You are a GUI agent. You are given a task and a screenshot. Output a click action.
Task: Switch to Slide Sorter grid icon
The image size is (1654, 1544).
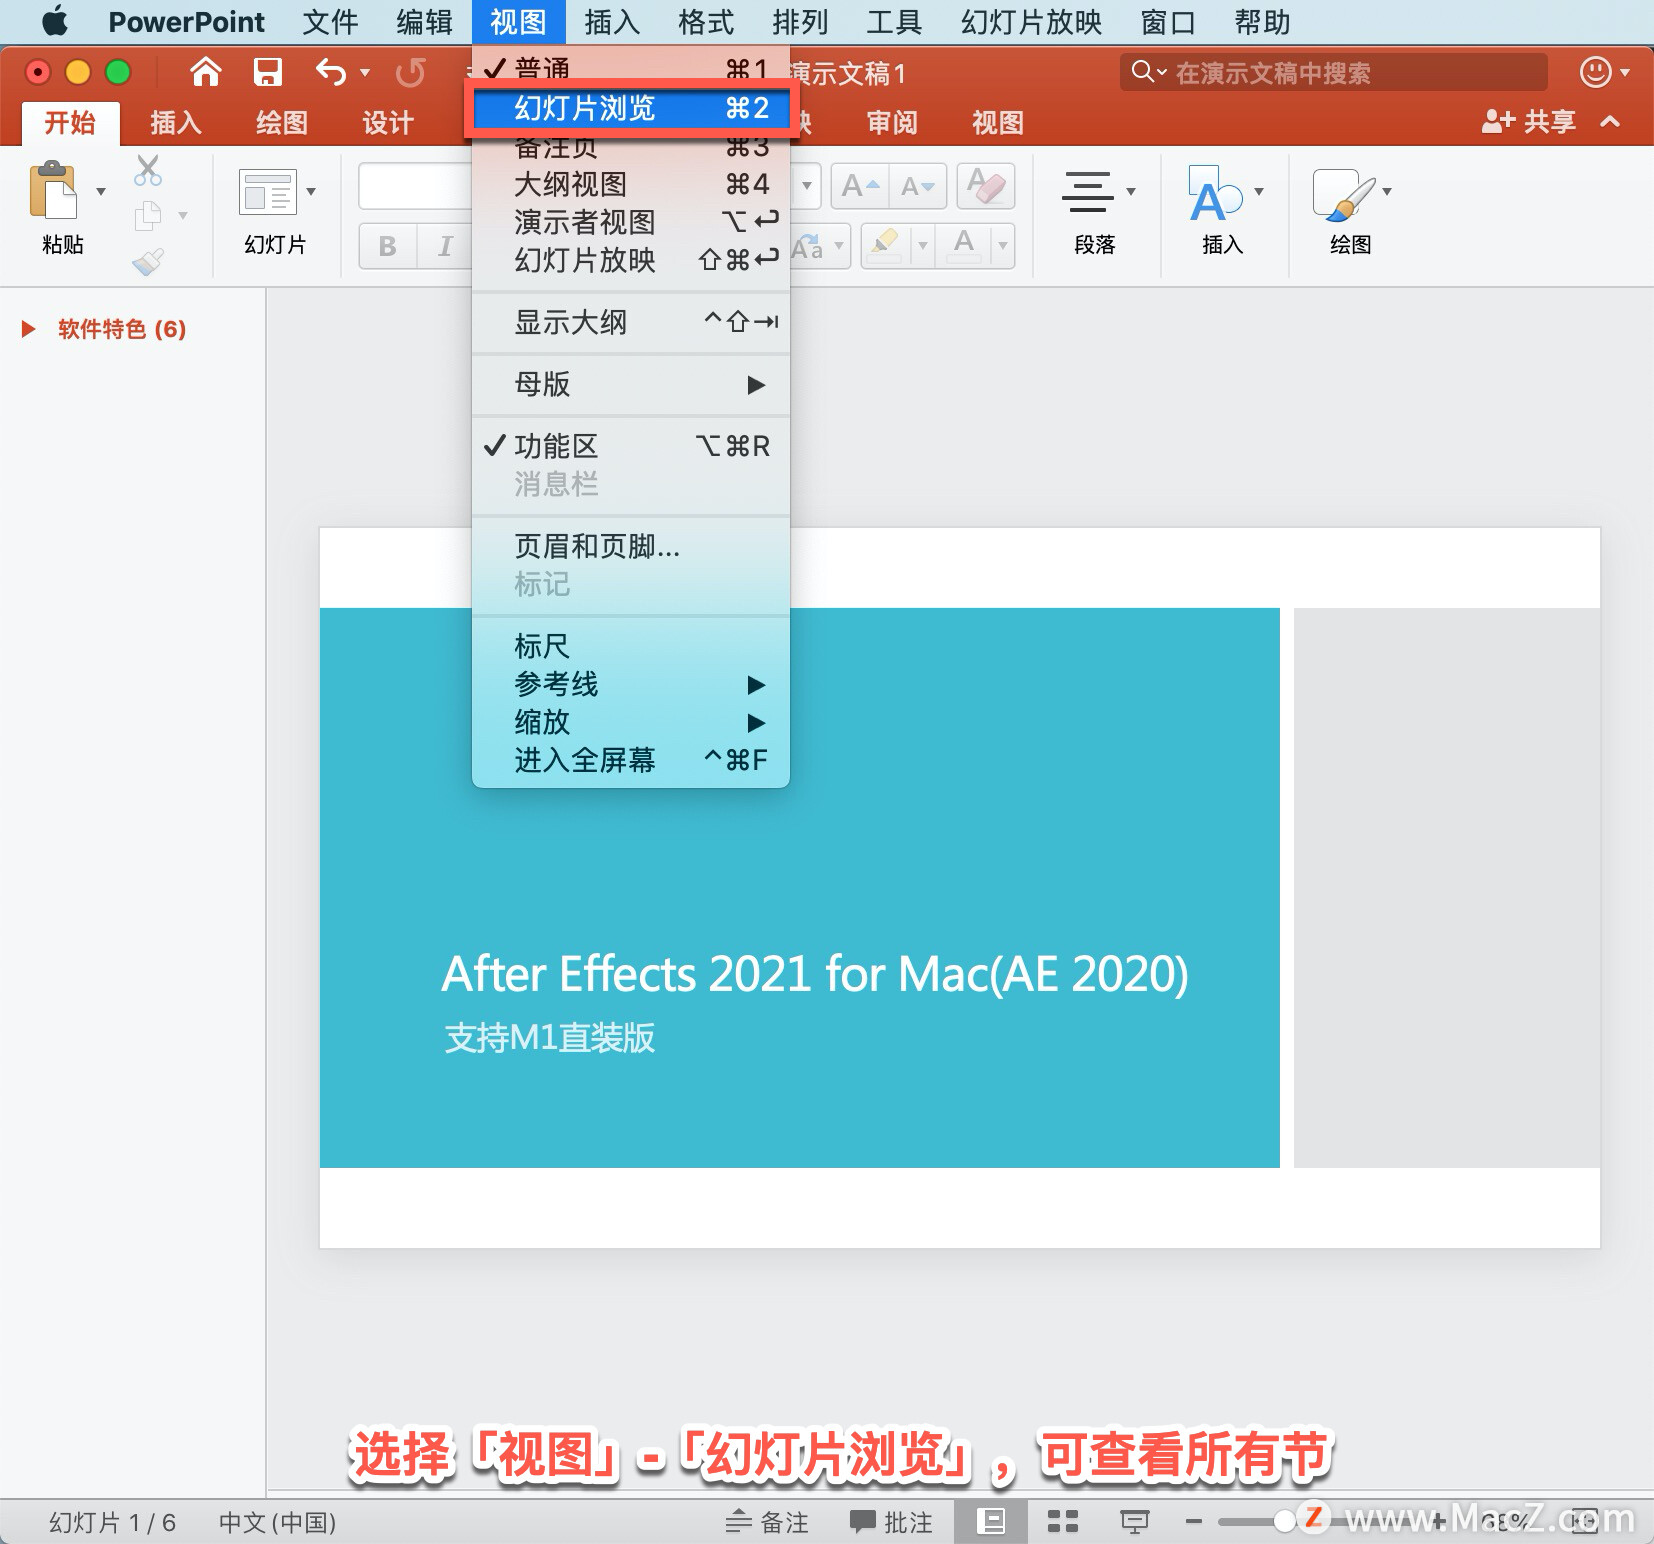coord(1062,1522)
